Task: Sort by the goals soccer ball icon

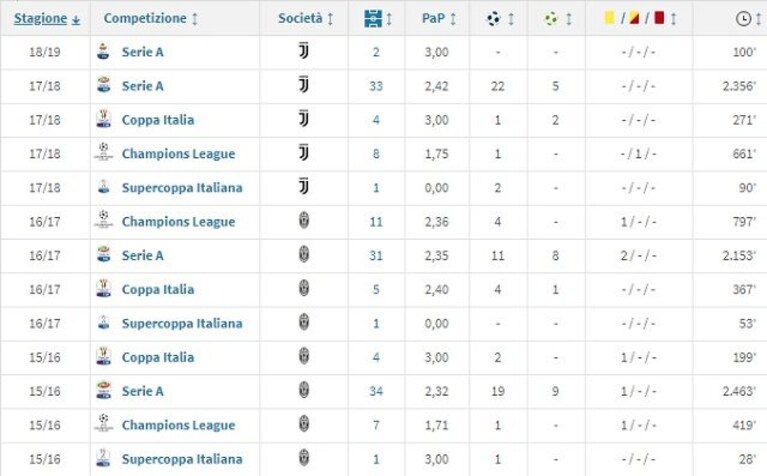Action: coord(494,19)
